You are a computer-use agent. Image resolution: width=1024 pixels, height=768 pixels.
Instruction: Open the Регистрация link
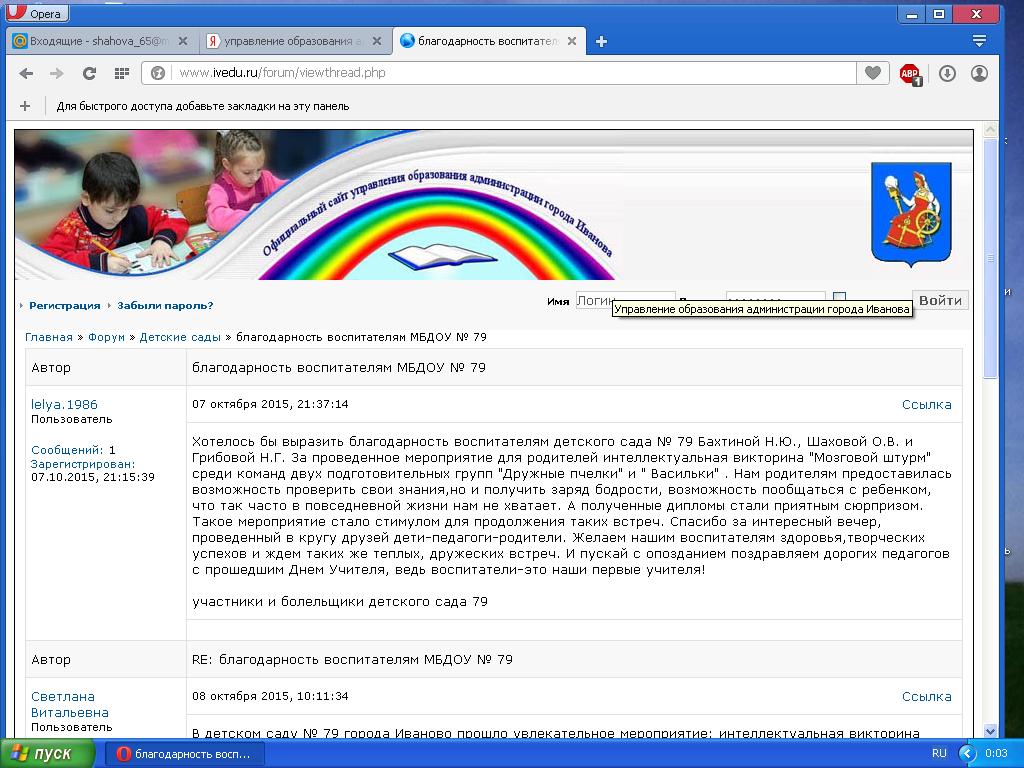[65, 306]
